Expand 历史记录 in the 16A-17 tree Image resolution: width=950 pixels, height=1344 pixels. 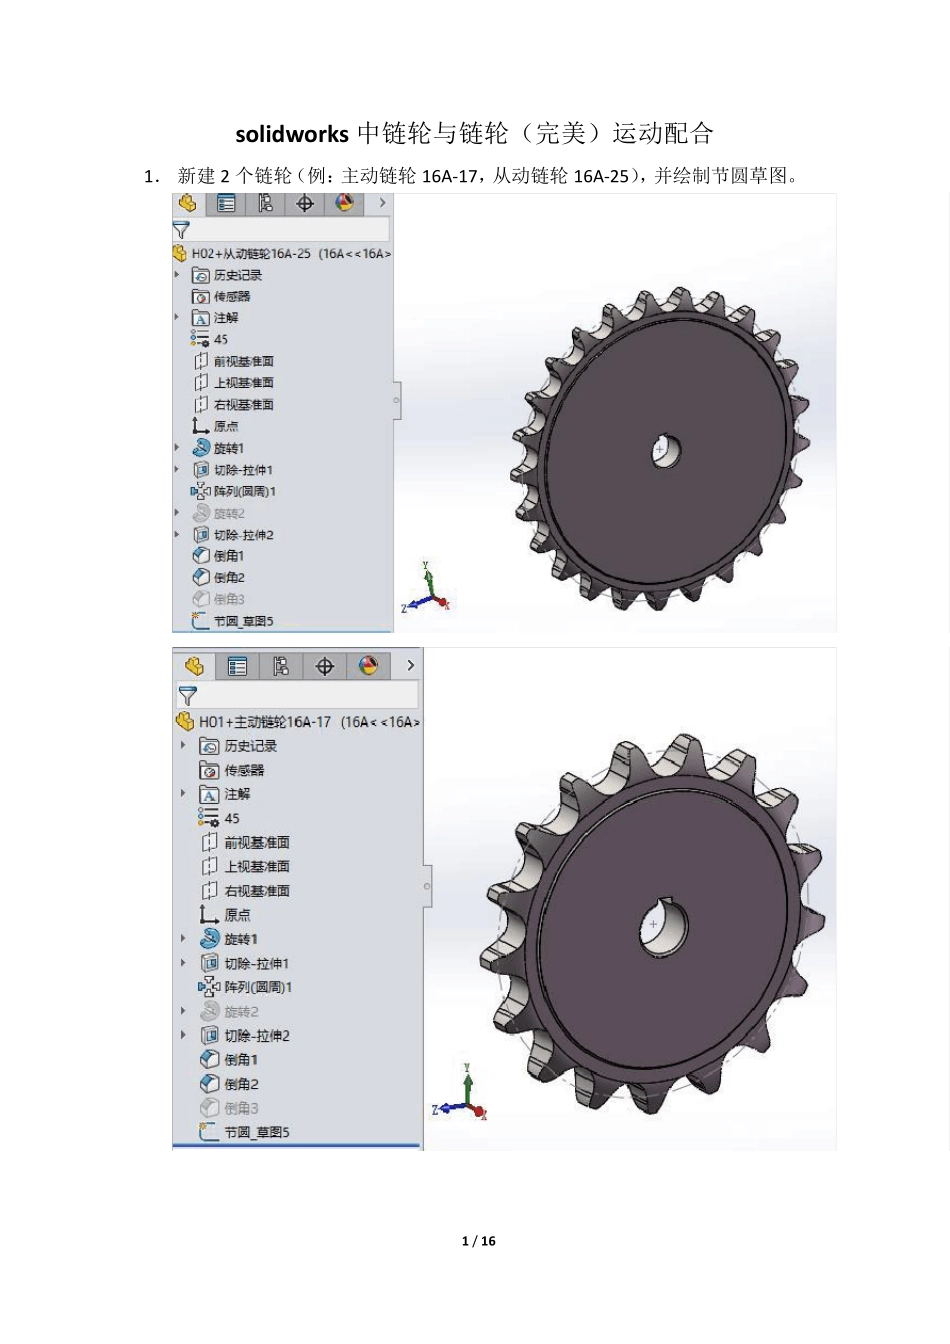click(x=183, y=746)
